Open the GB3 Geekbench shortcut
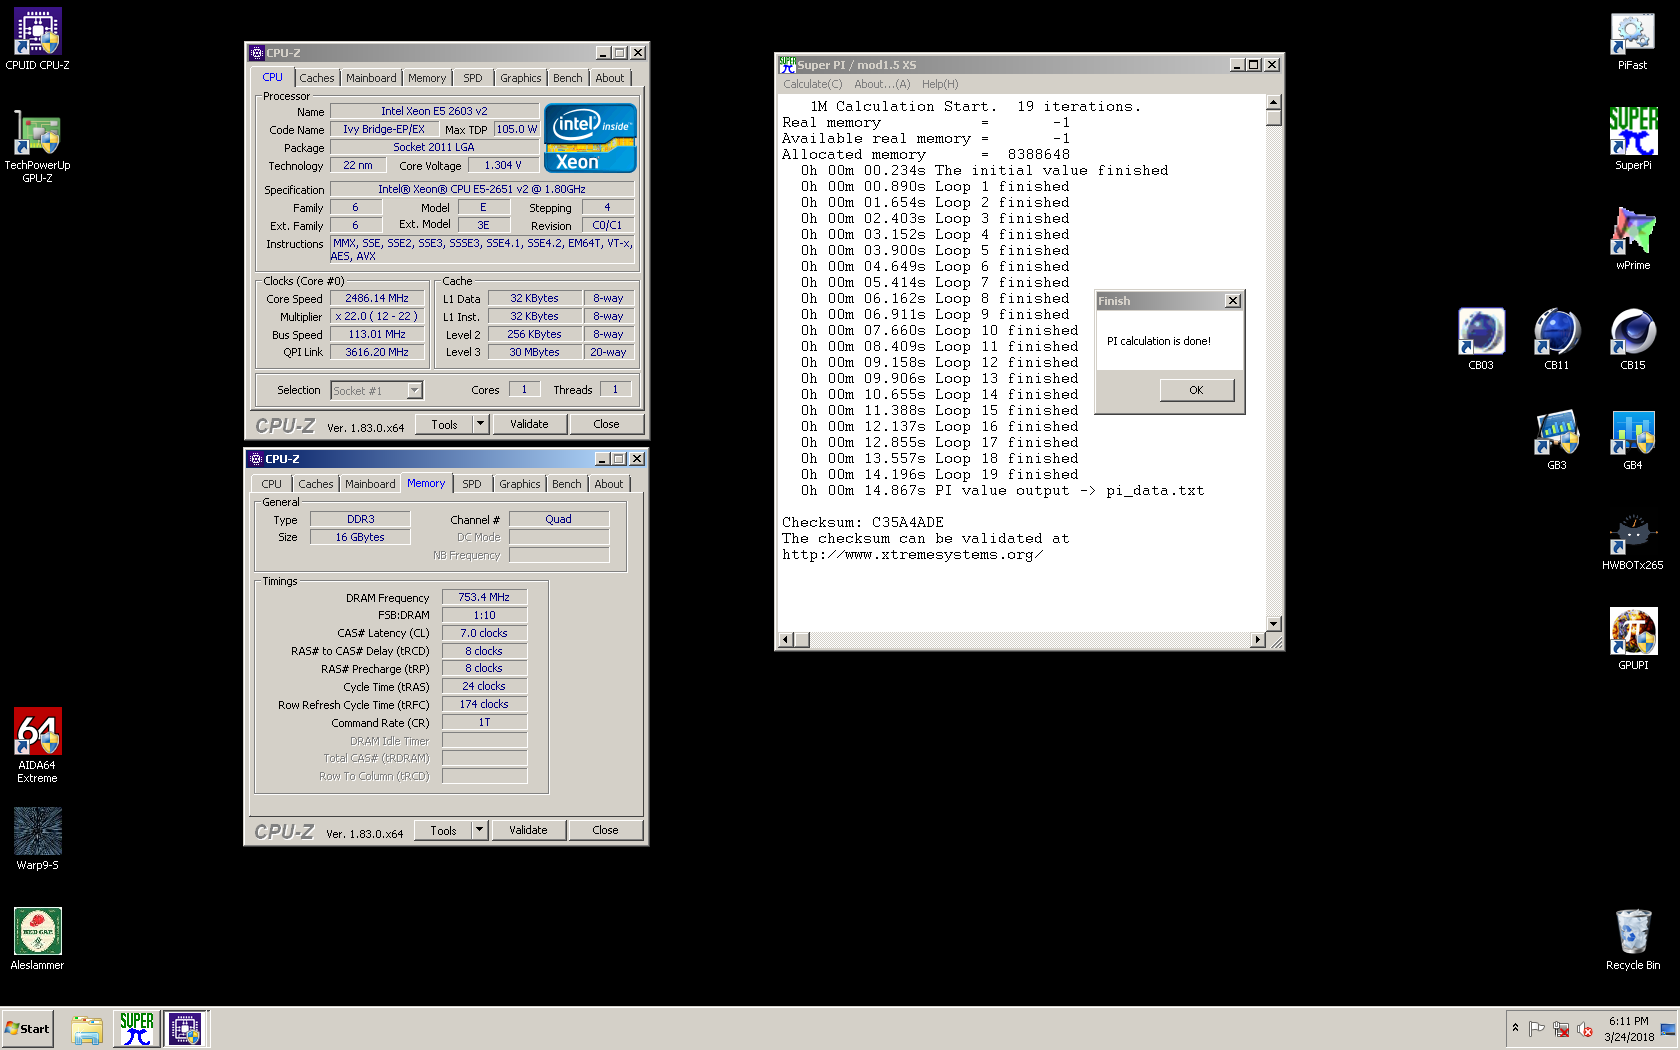Viewport: 1680px width, 1050px height. (x=1556, y=439)
